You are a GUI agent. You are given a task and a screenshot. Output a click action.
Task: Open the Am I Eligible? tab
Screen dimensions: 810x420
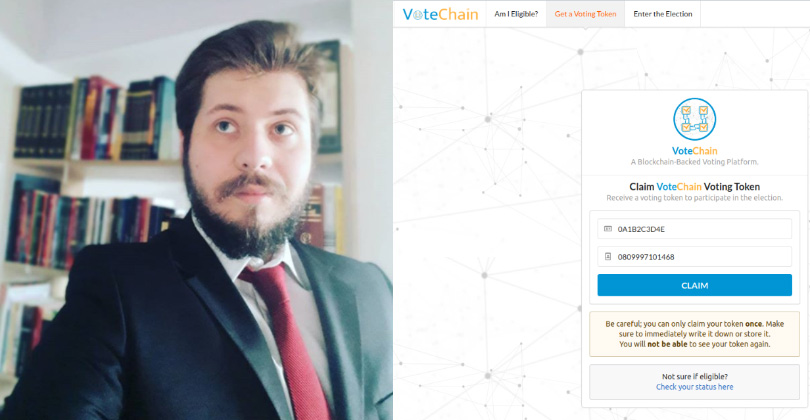[x=516, y=14]
